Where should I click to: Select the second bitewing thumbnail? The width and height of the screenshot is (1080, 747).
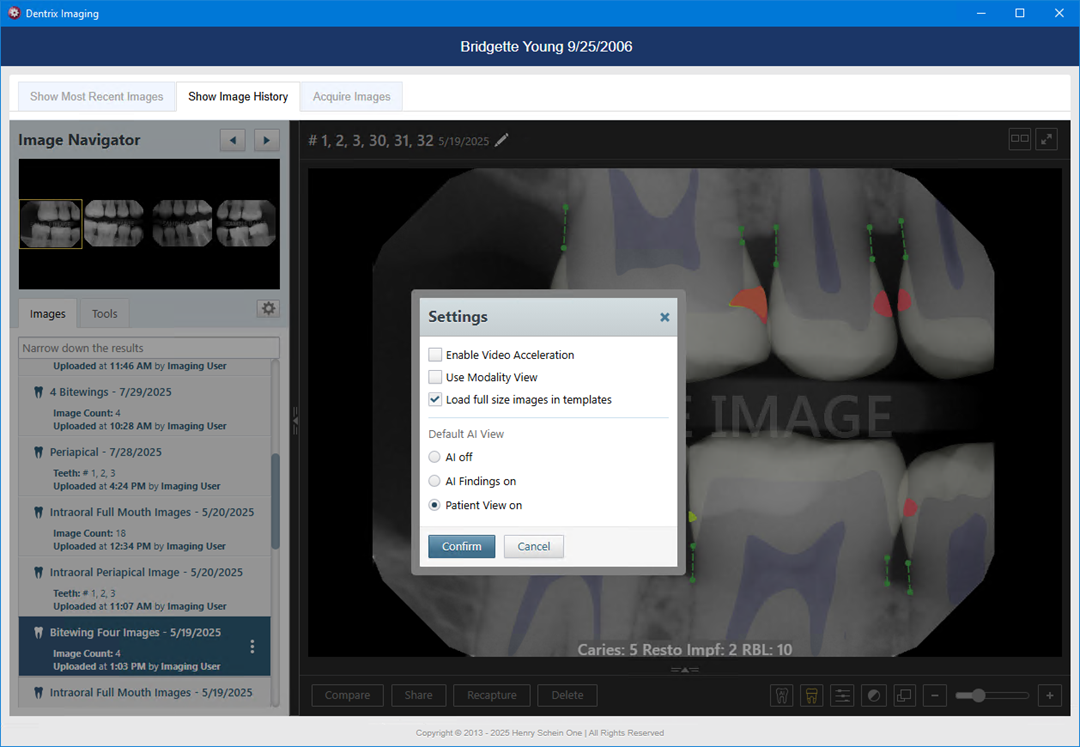[114, 224]
